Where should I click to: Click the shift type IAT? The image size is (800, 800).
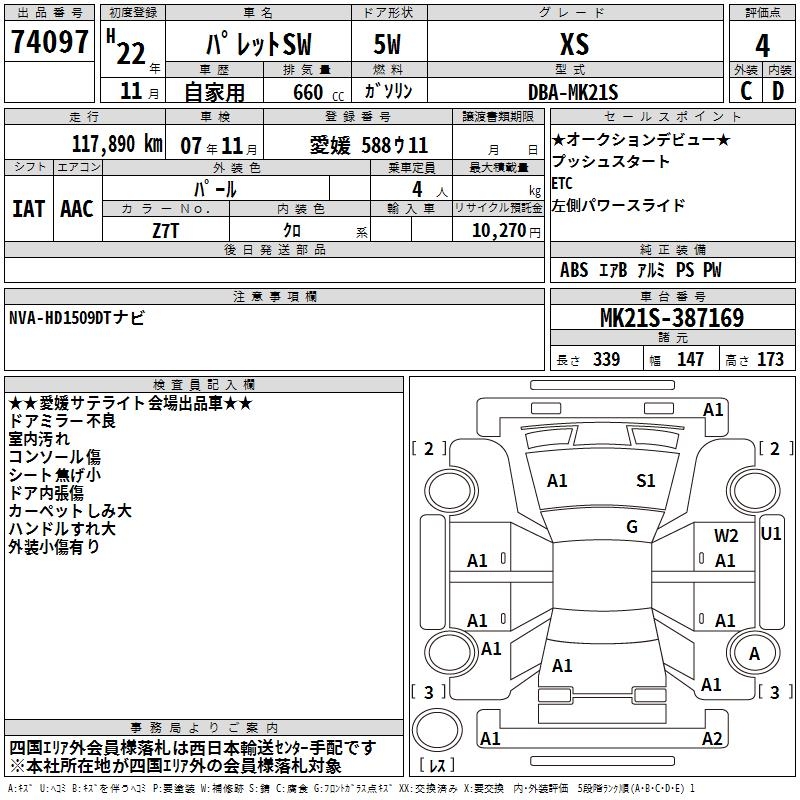pyautogui.click(x=28, y=209)
